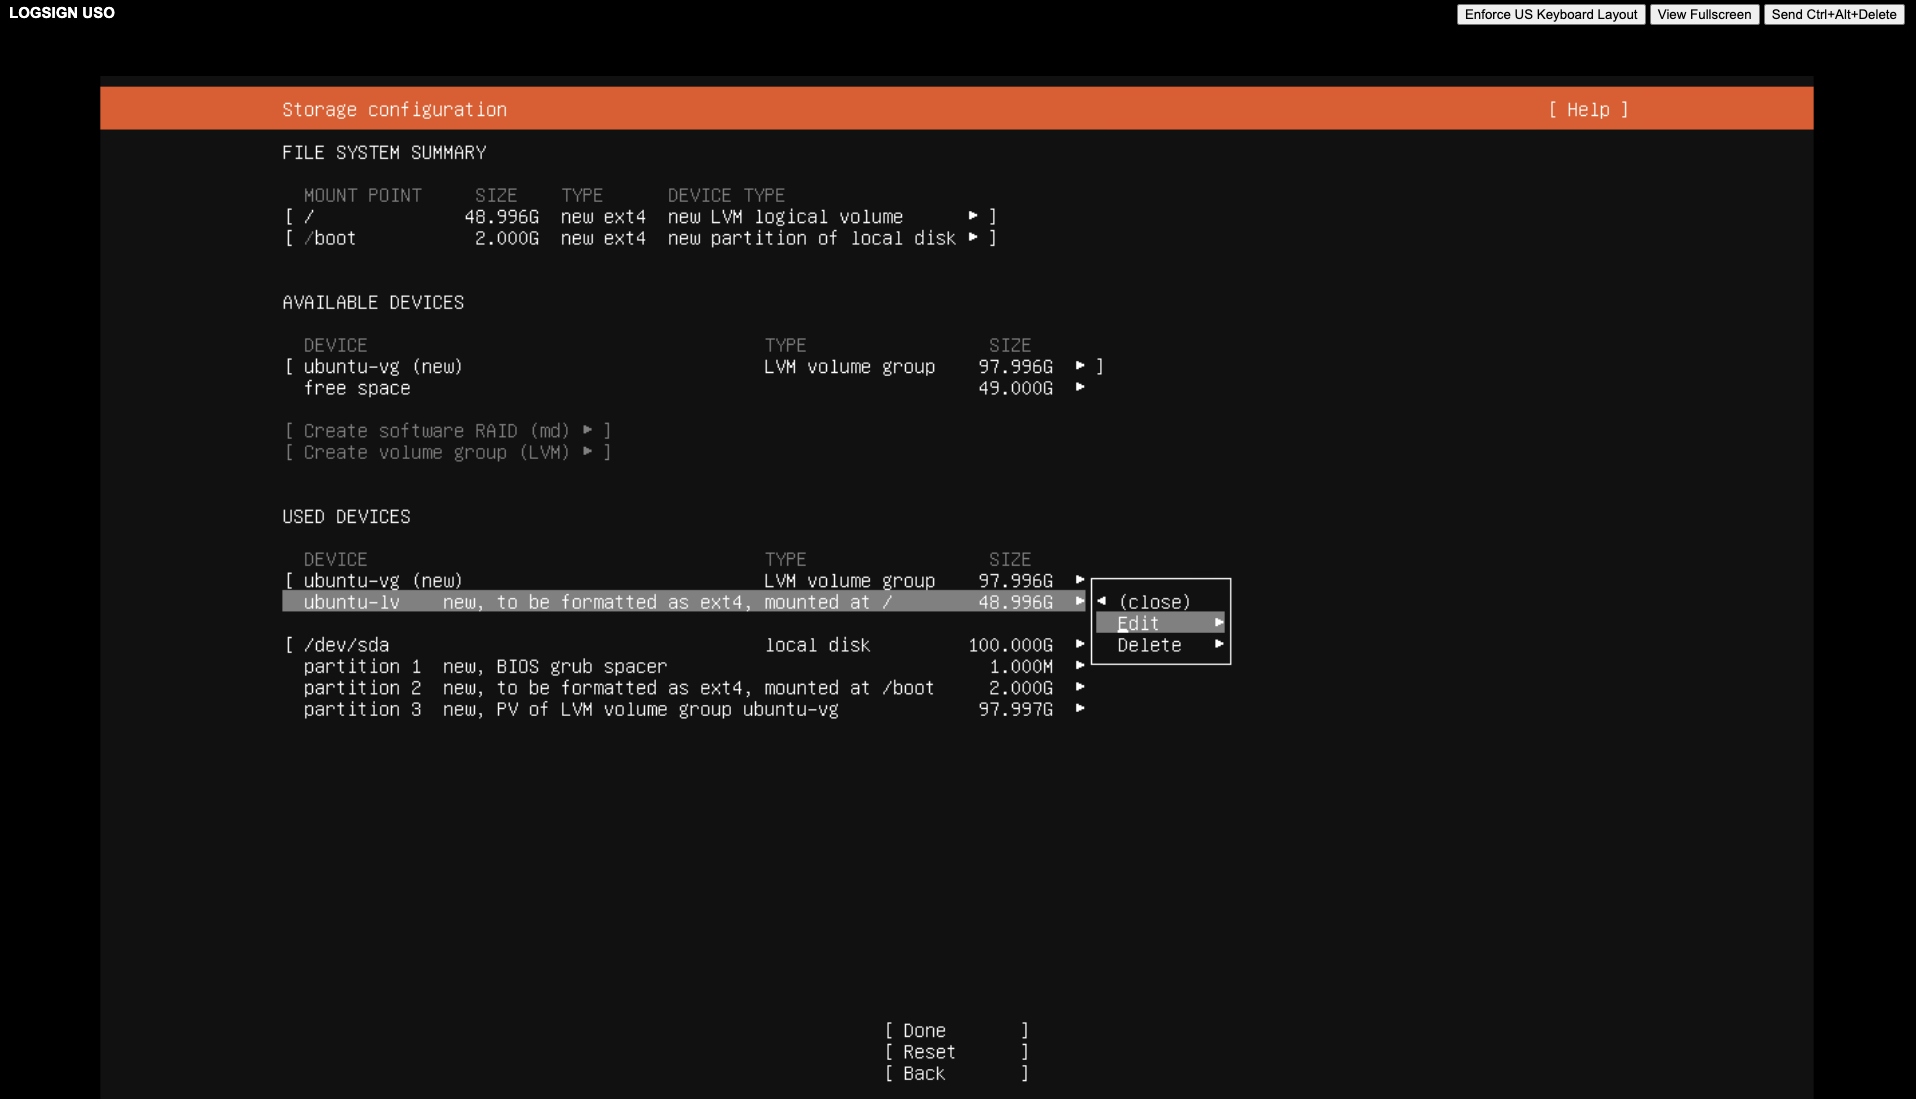Click the Back button
This screenshot has width=1916, height=1099.
[x=956, y=1074]
